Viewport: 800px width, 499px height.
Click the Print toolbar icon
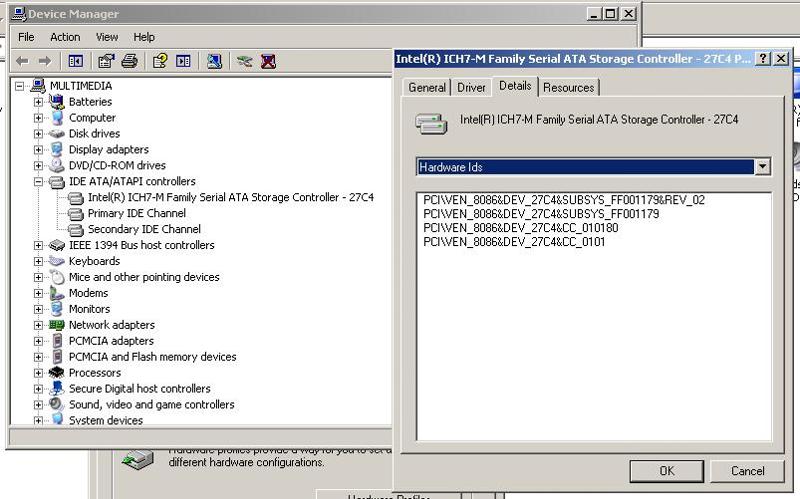(130, 61)
